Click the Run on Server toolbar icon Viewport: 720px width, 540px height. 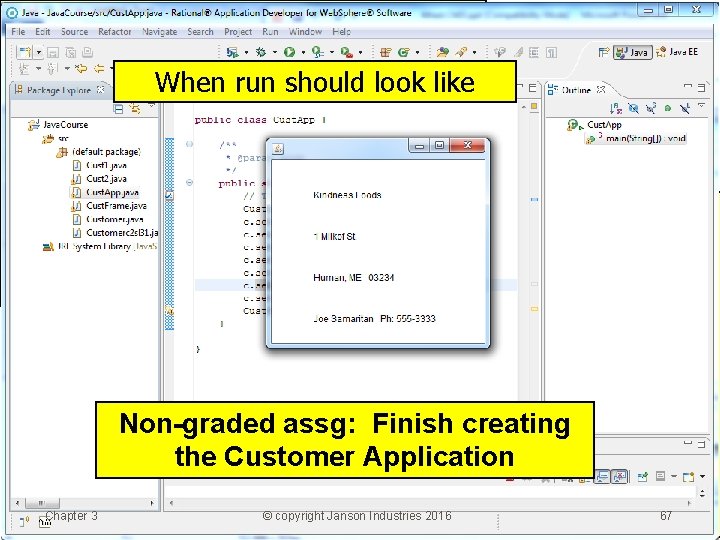pos(232,52)
